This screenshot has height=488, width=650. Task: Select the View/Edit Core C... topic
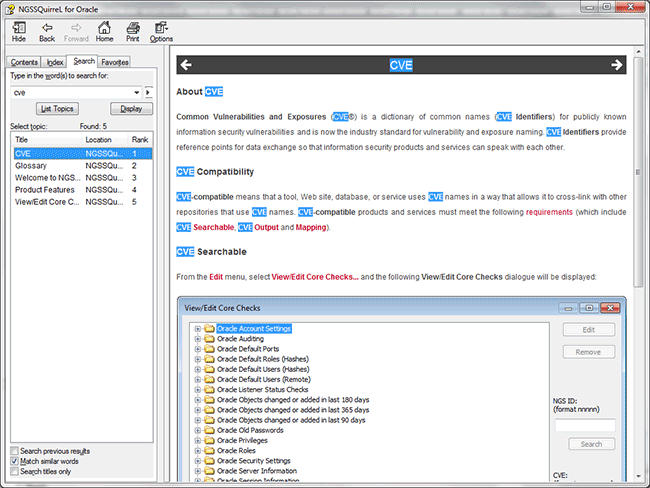(x=83, y=202)
